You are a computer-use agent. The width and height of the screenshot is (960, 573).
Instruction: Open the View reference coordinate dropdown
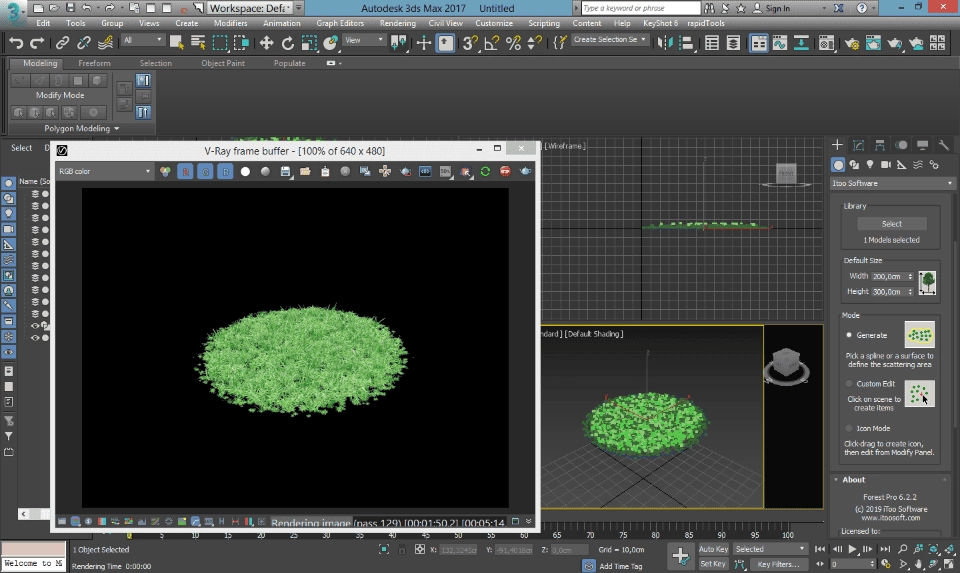click(364, 40)
